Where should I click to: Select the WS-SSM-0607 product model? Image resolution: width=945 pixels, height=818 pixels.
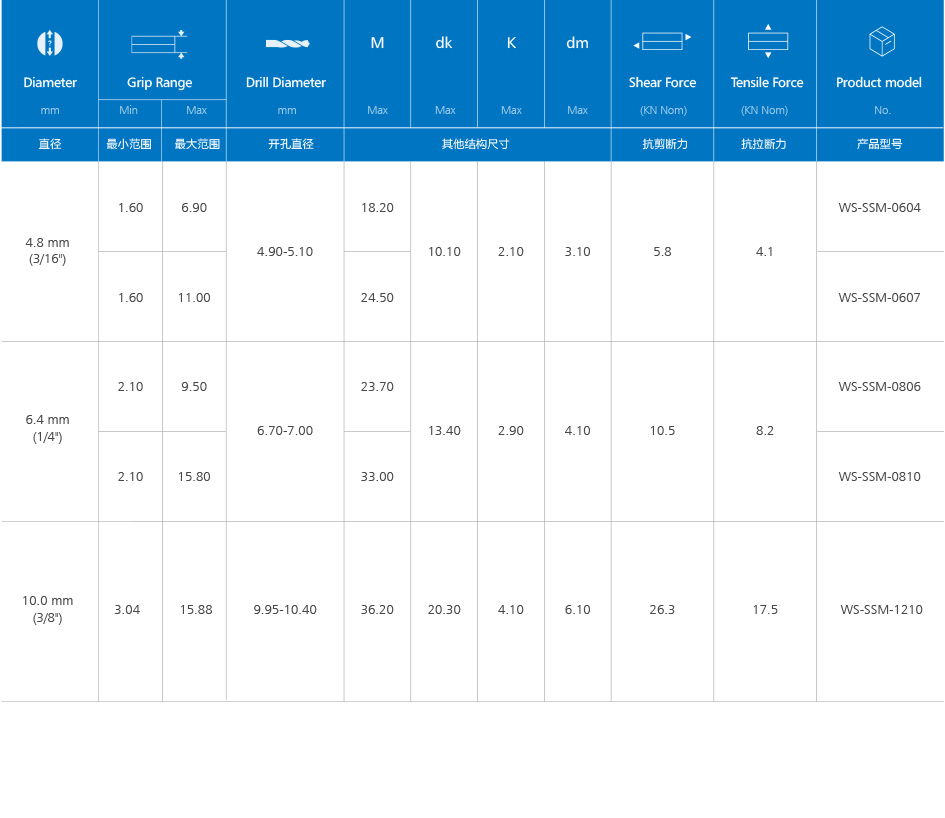pyautogui.click(x=879, y=297)
